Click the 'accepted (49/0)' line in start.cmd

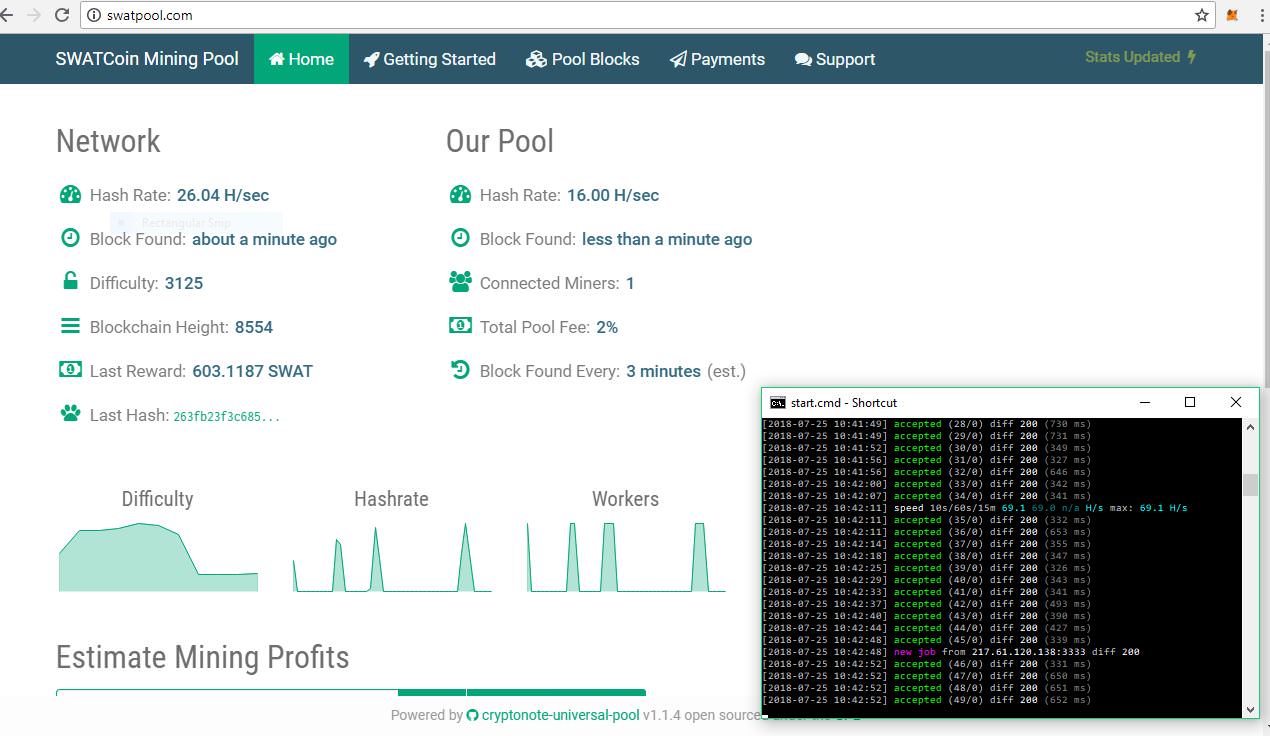(x=928, y=700)
